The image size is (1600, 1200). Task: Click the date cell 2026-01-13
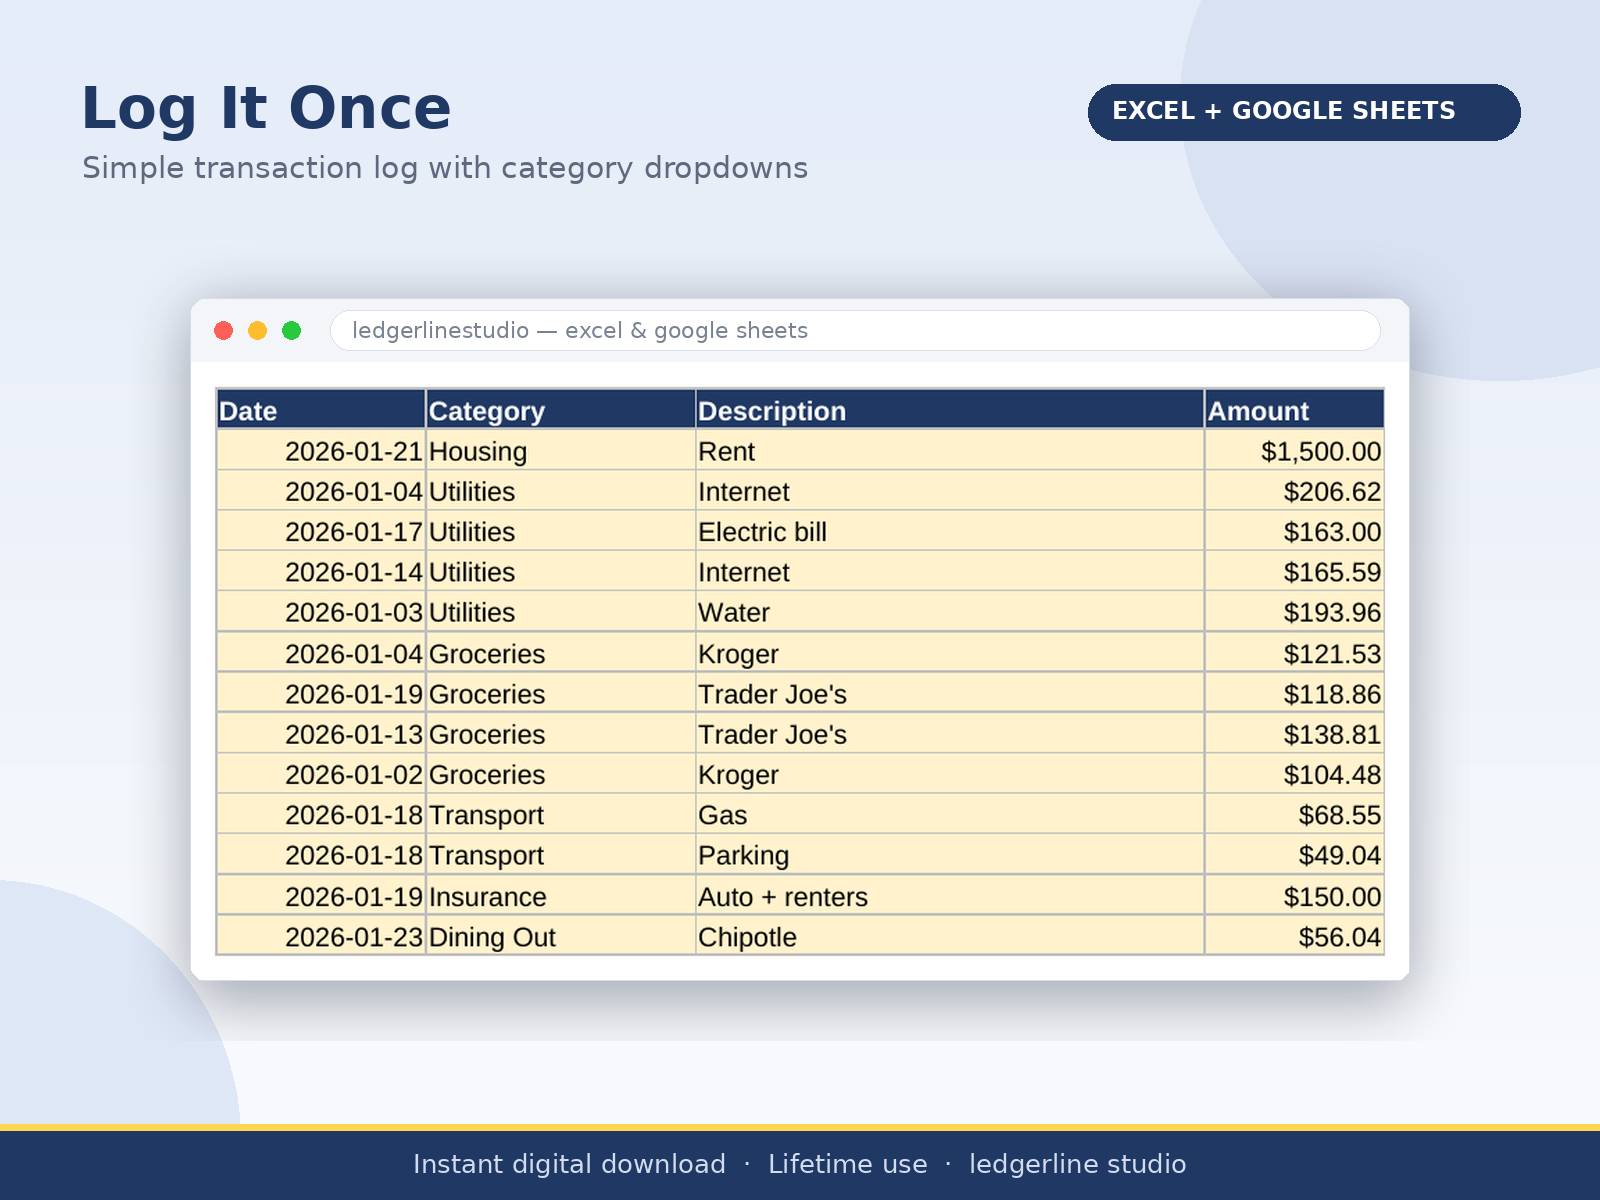pos(321,734)
